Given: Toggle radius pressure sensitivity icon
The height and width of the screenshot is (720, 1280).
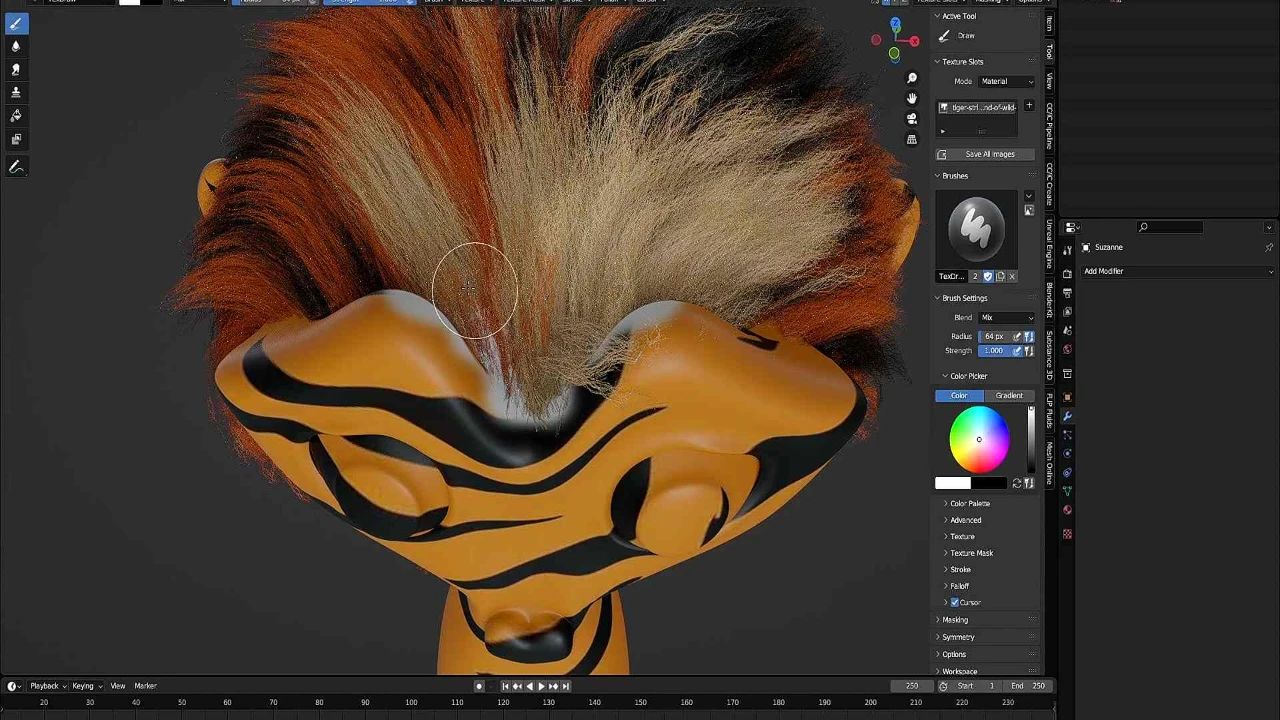Looking at the screenshot, I should 1017,337.
